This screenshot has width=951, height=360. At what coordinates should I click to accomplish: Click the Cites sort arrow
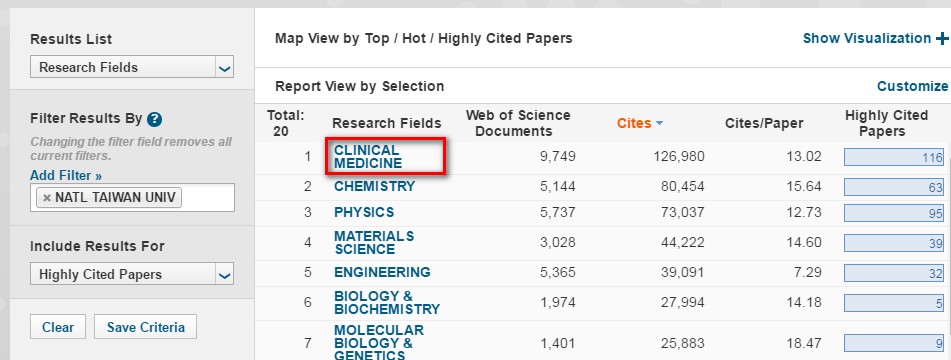(x=659, y=124)
